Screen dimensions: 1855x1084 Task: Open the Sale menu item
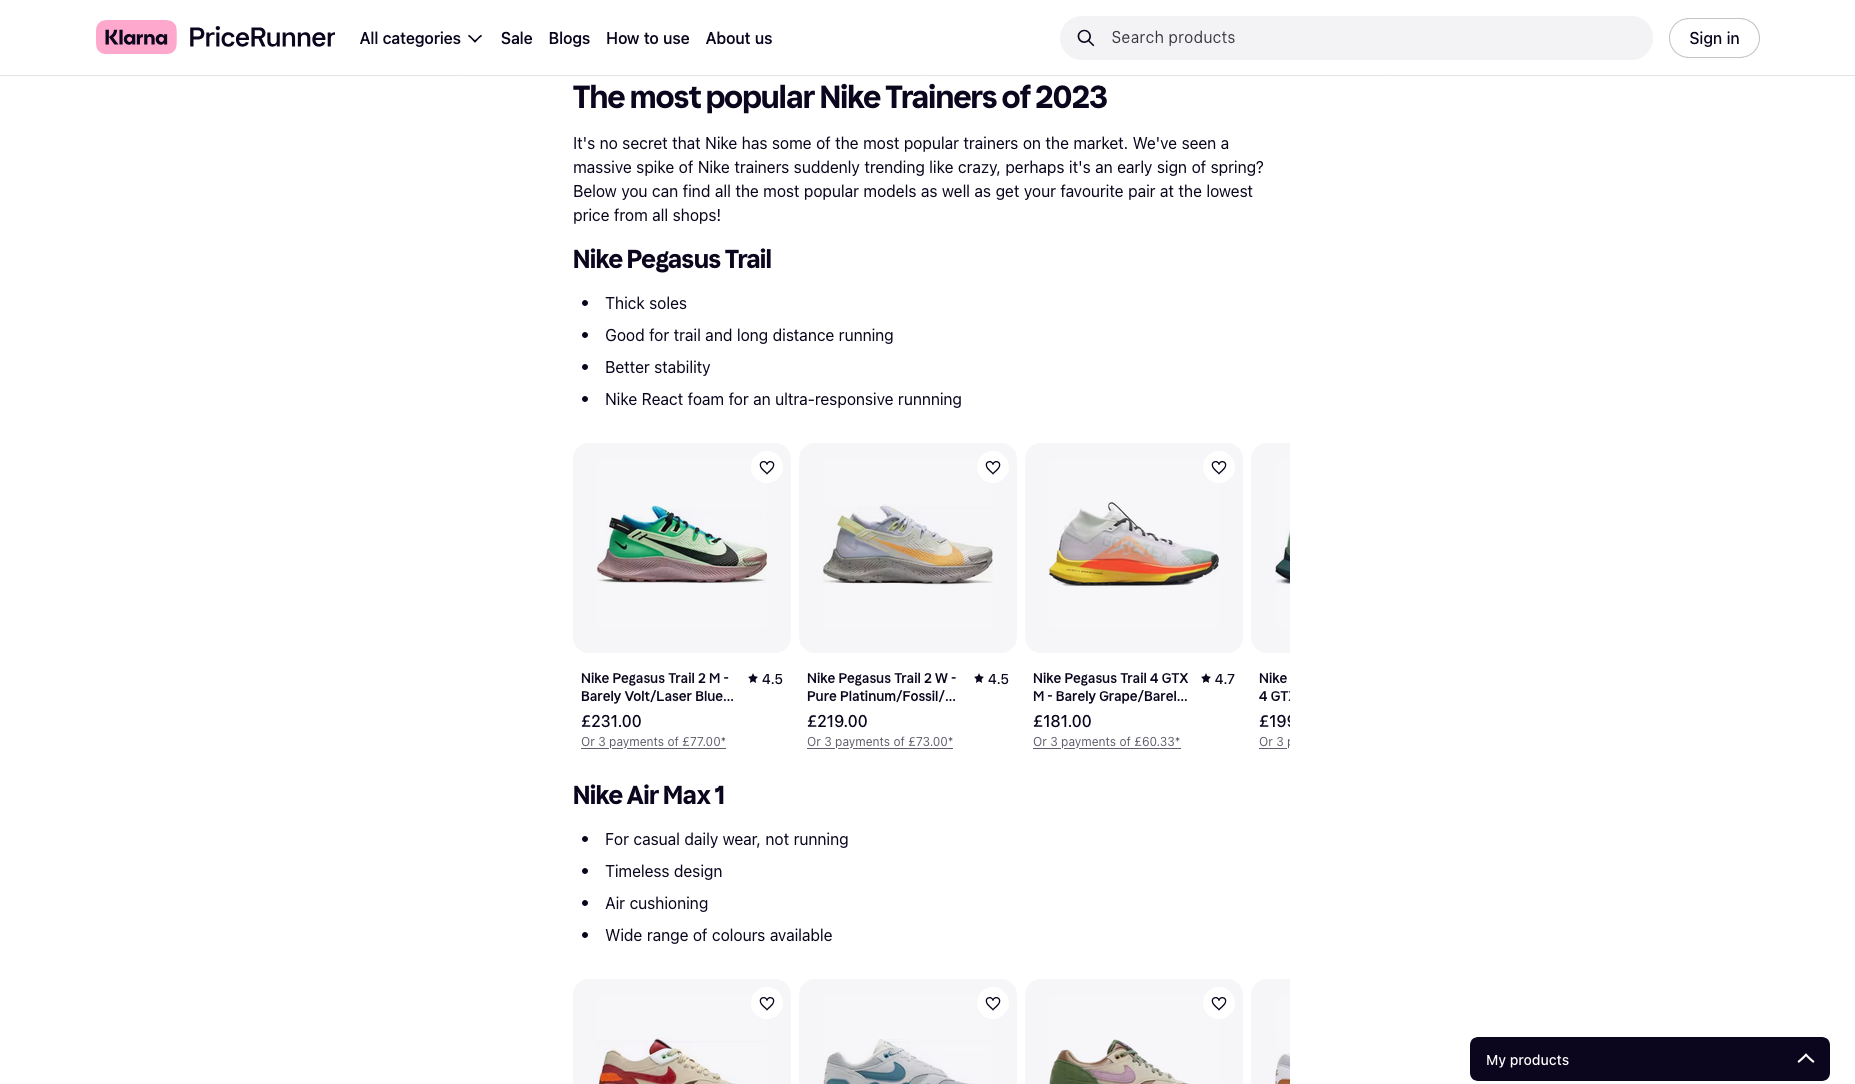tap(516, 38)
